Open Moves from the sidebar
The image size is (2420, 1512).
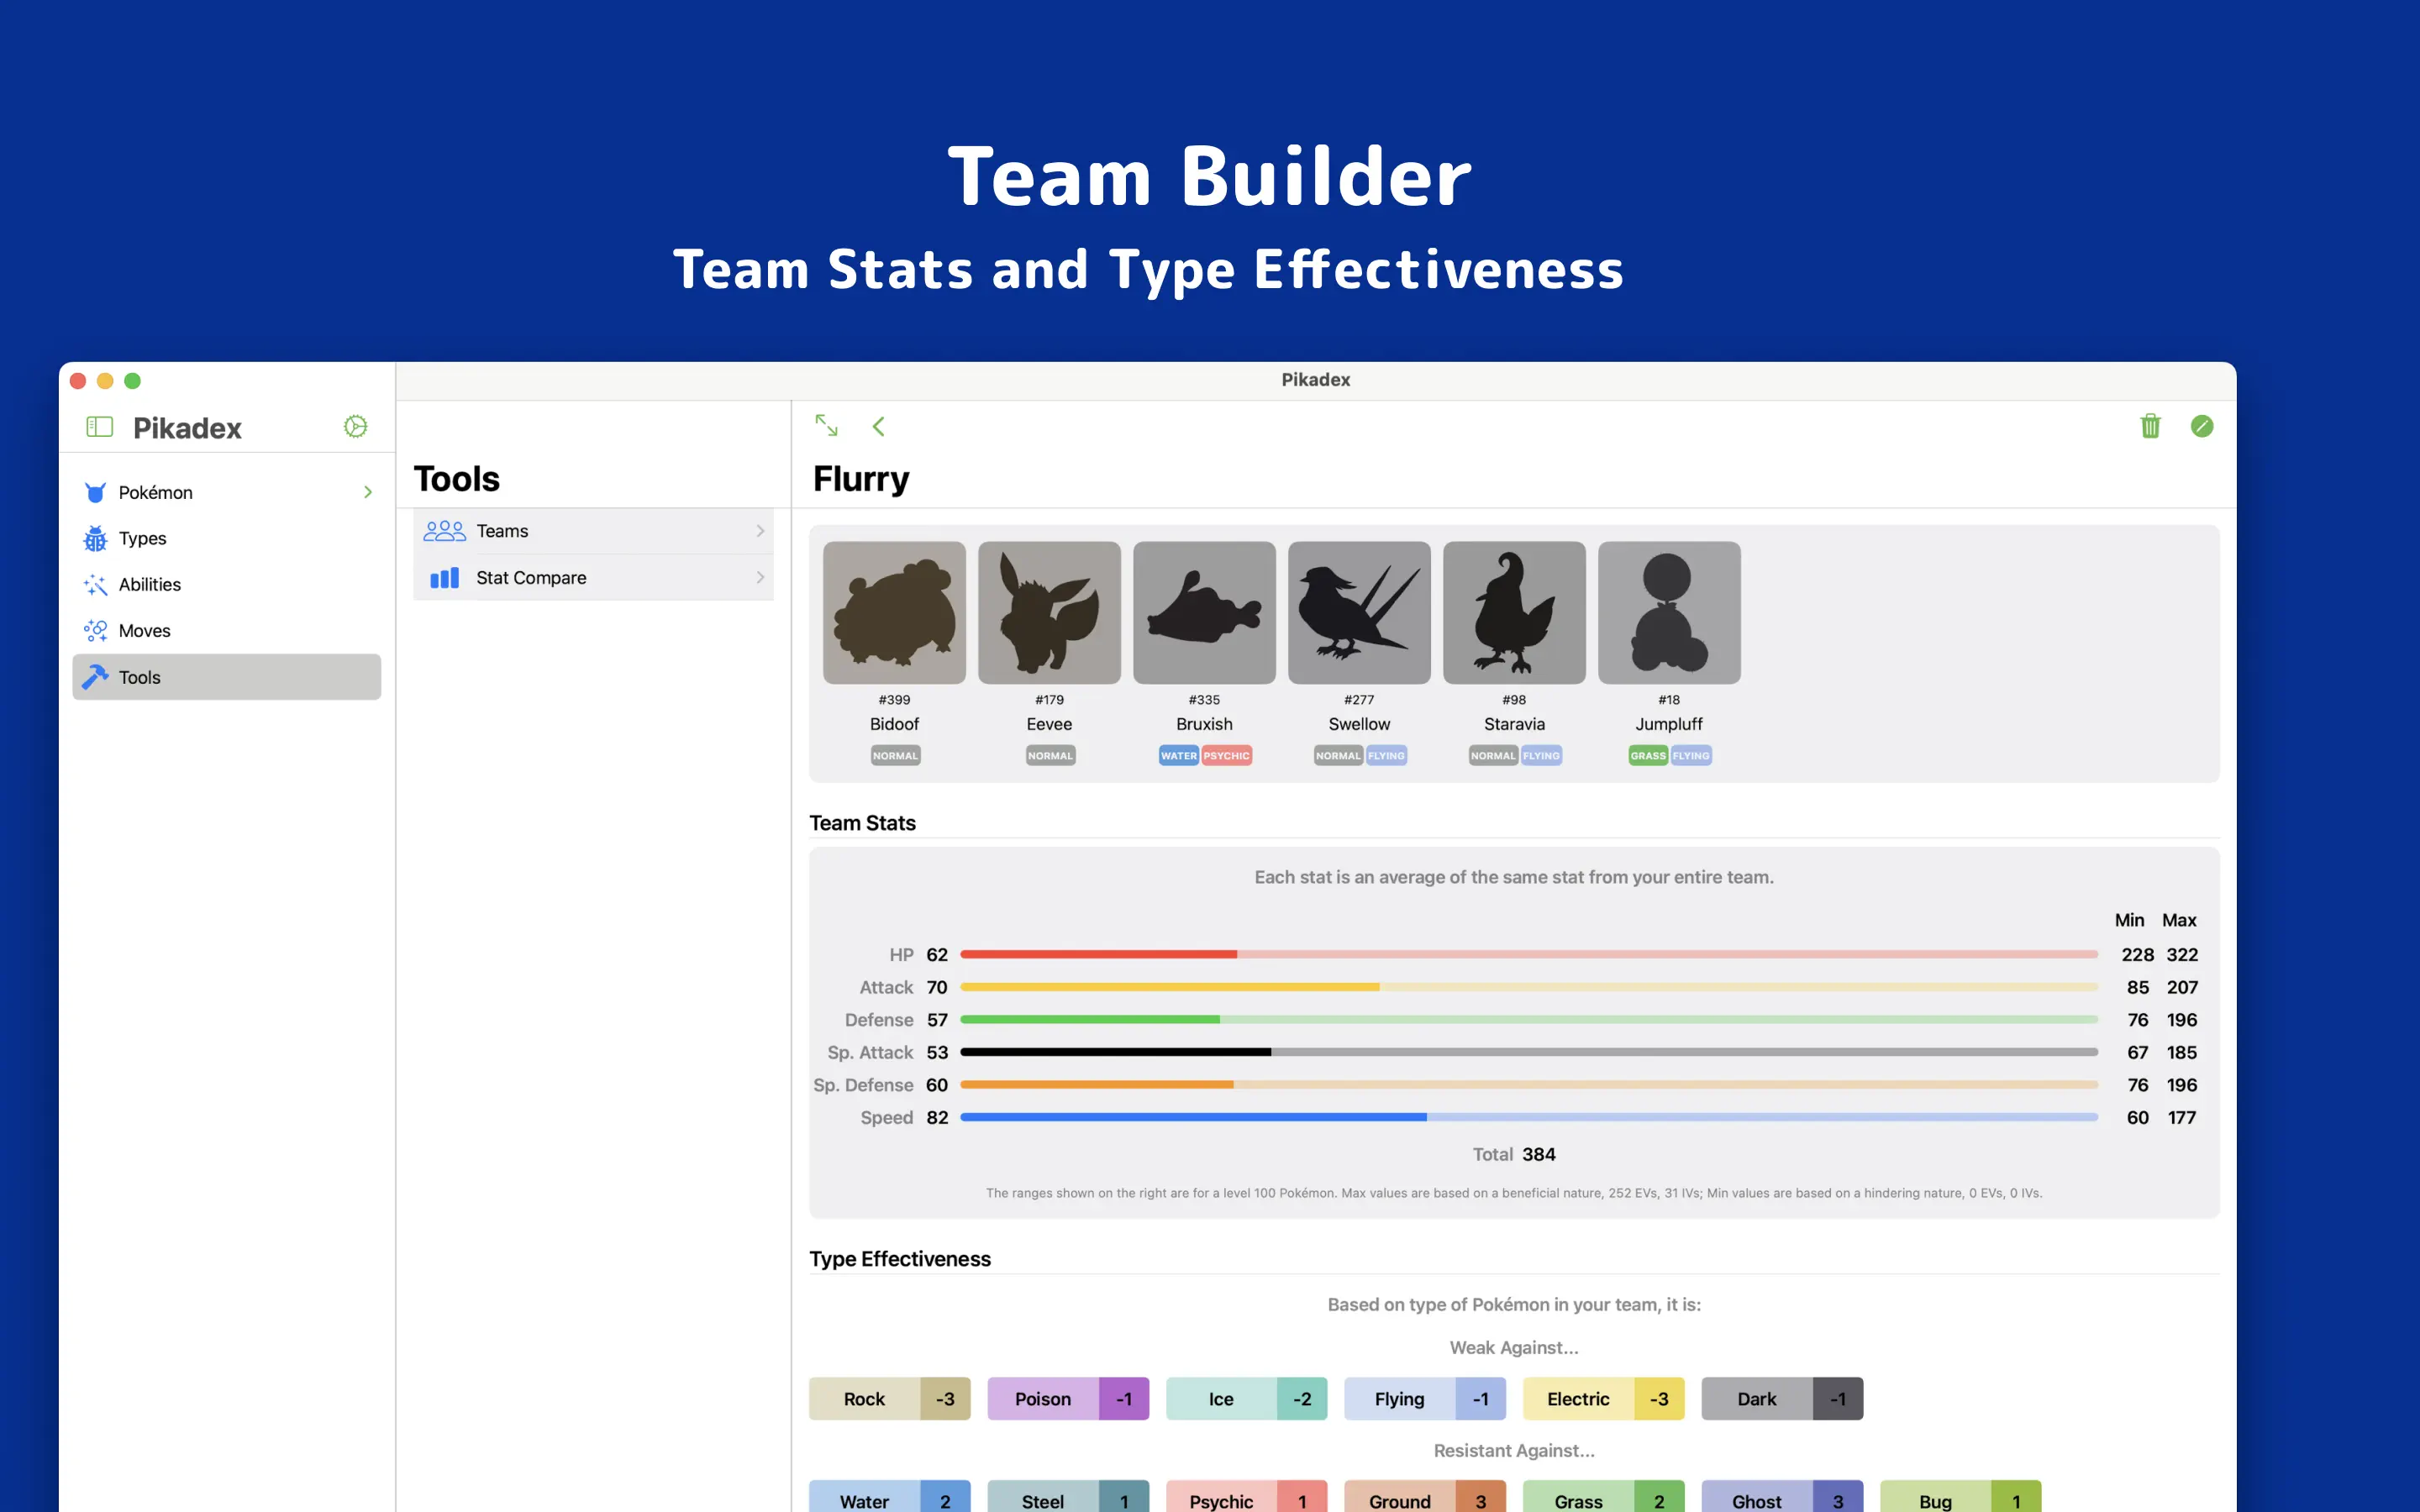coord(145,631)
